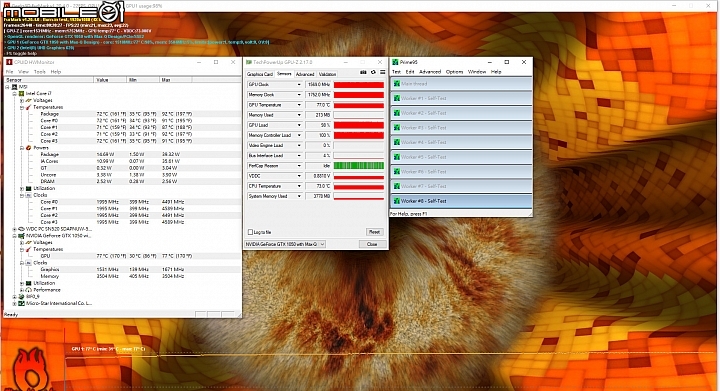Click the Max column header in HWMonitor
This screenshot has width=720, height=391.
coord(176,80)
